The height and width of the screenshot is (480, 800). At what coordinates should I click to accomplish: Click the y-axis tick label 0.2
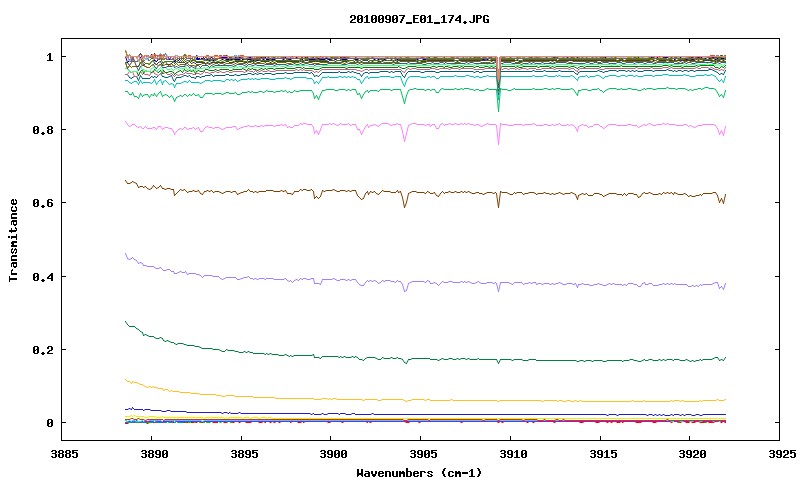click(x=43, y=350)
